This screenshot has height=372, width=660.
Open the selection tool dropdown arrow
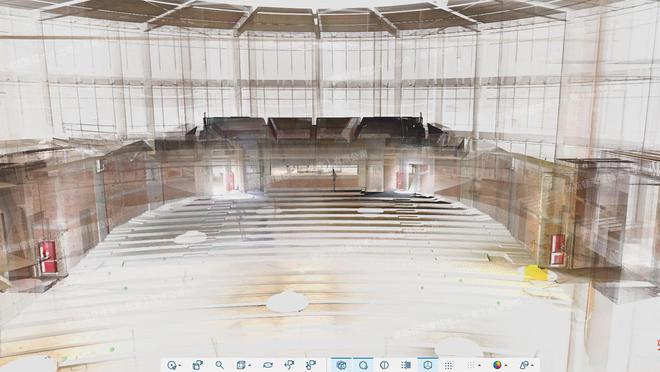[180, 366]
